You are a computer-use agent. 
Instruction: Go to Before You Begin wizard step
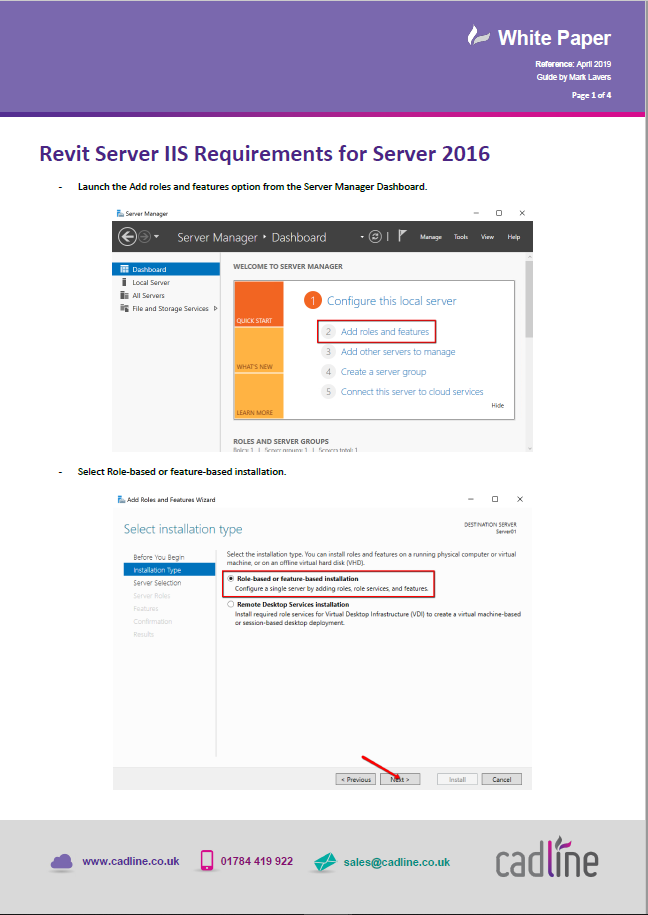point(159,557)
